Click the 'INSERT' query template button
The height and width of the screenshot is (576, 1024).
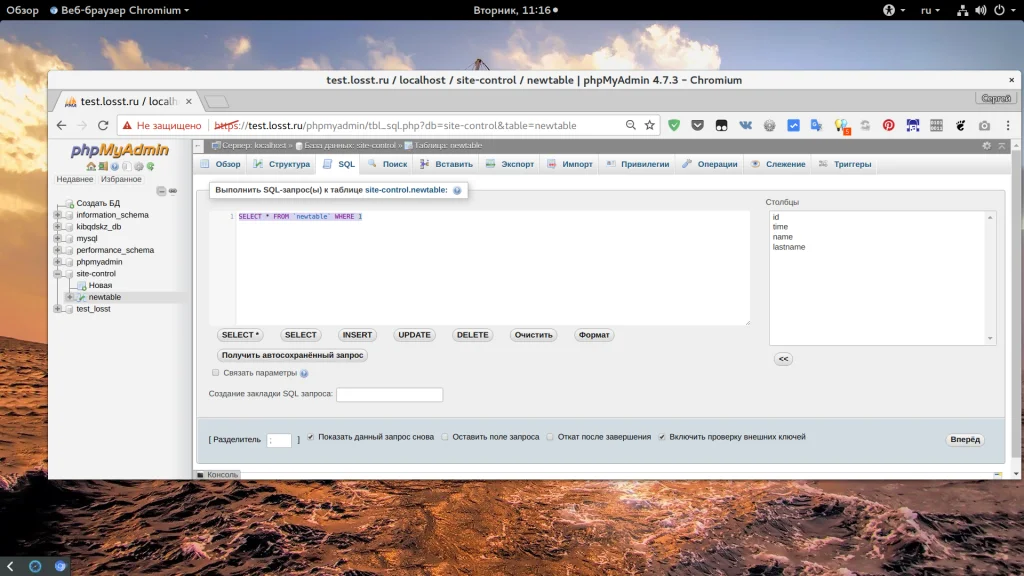click(x=357, y=335)
